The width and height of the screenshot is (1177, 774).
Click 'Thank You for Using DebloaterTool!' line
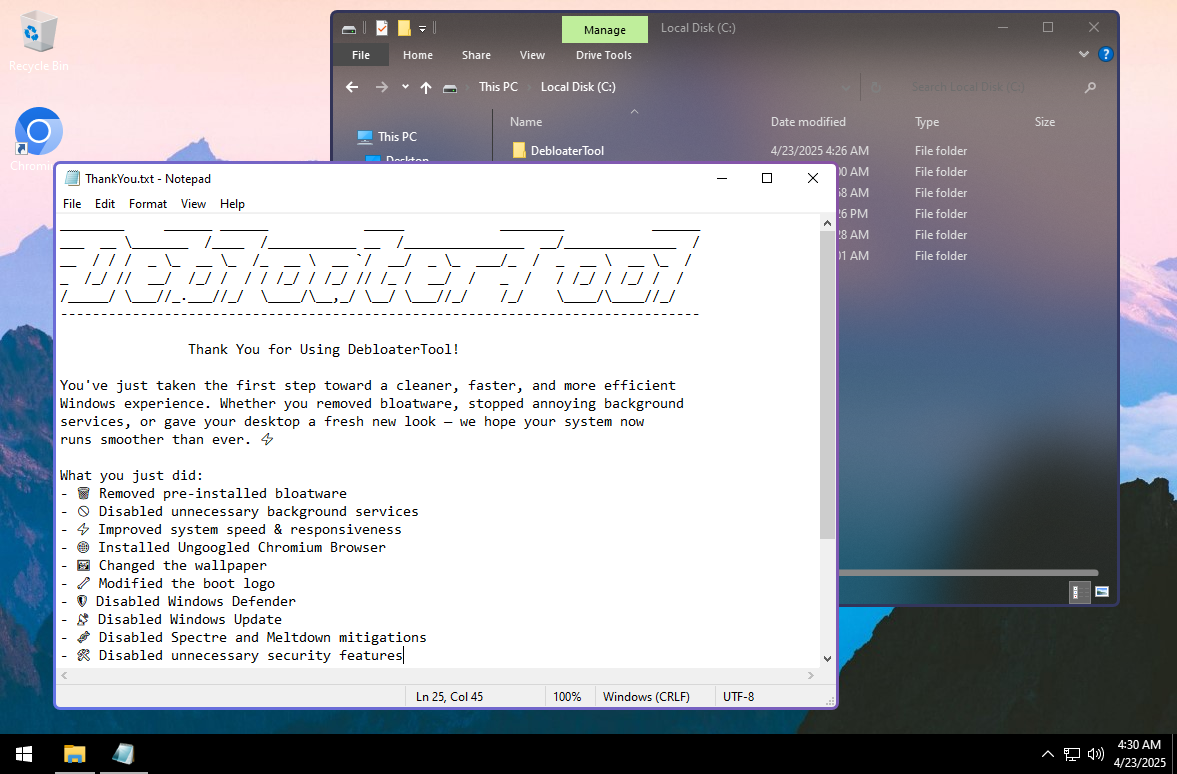(324, 350)
